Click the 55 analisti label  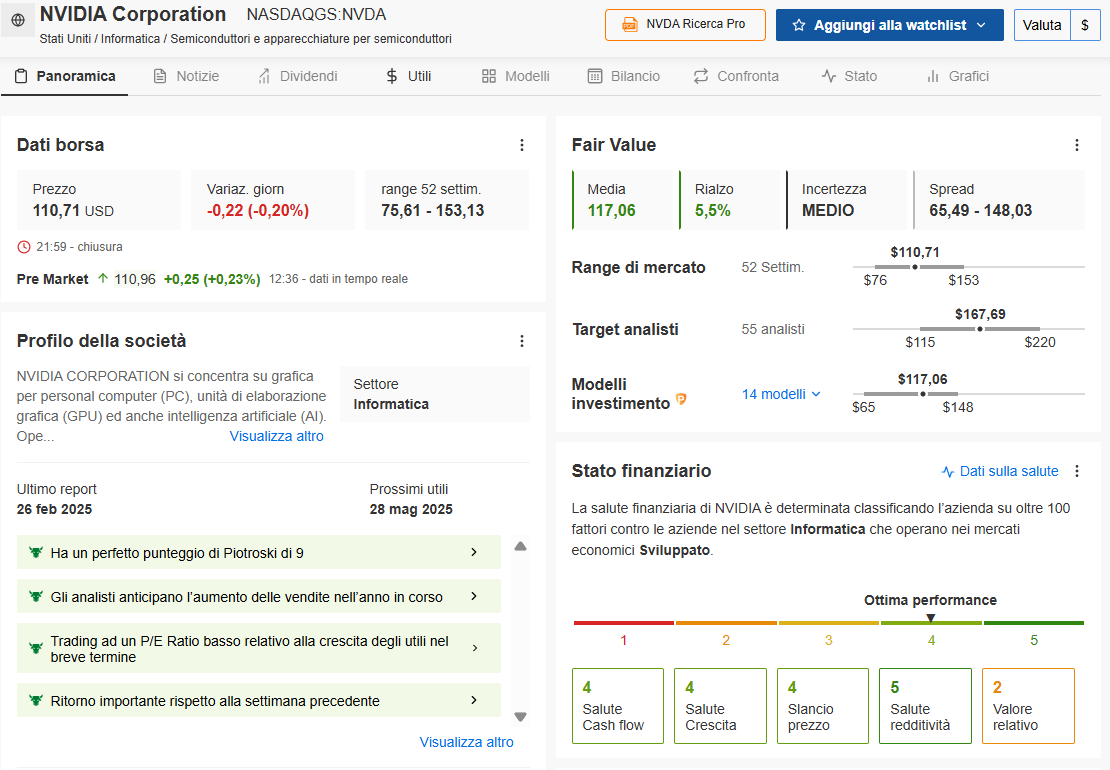click(773, 330)
